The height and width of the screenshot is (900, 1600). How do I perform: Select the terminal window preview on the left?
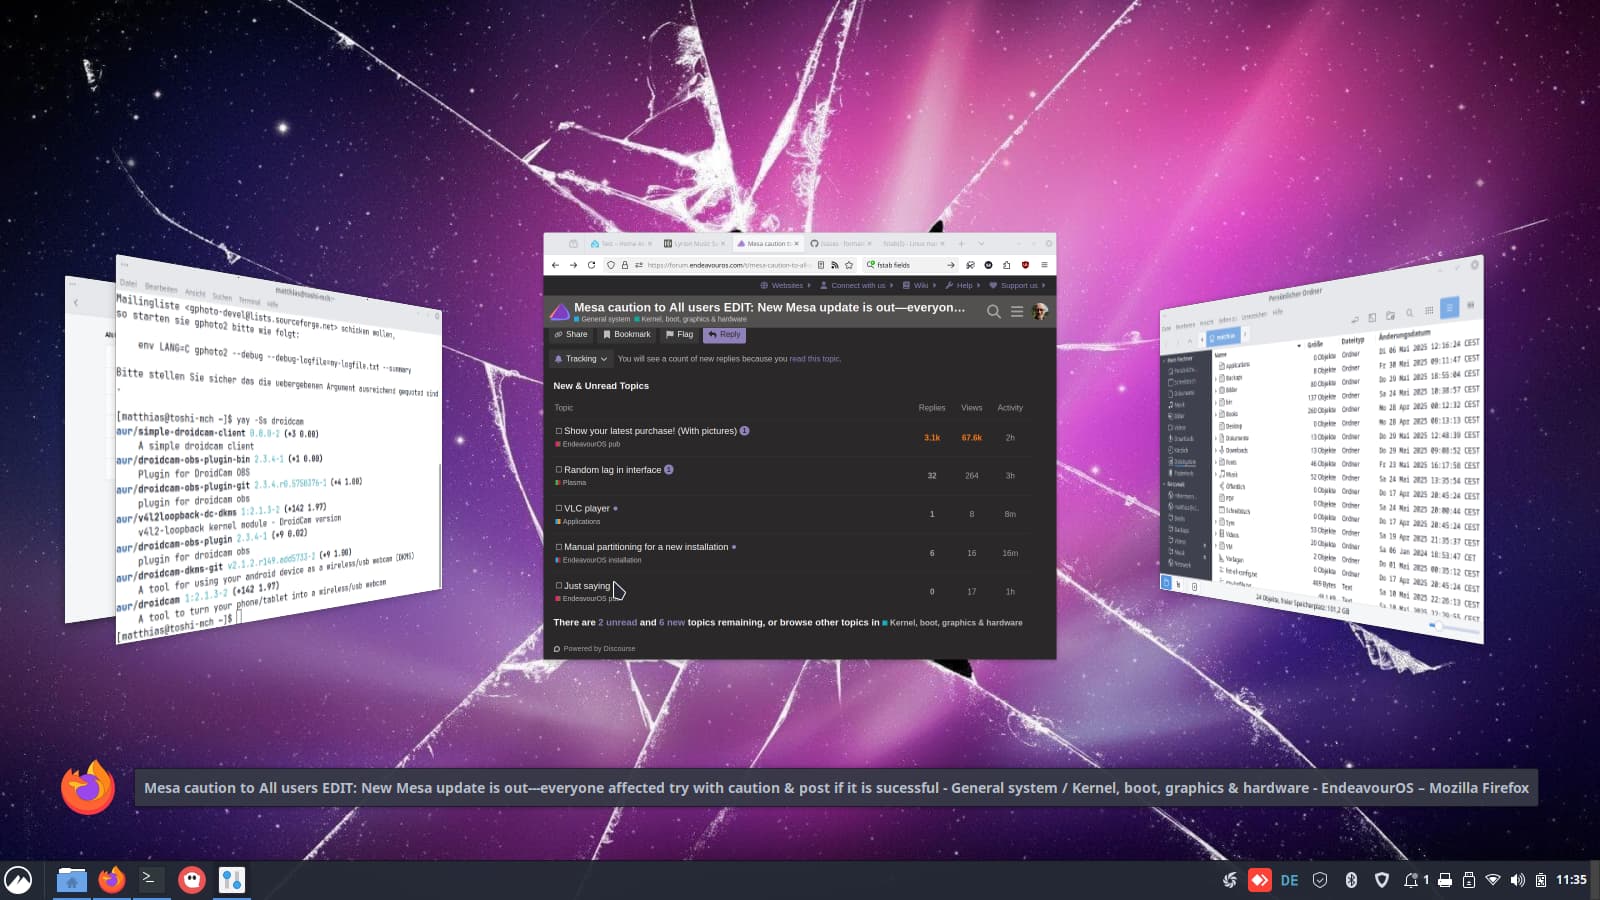click(278, 450)
